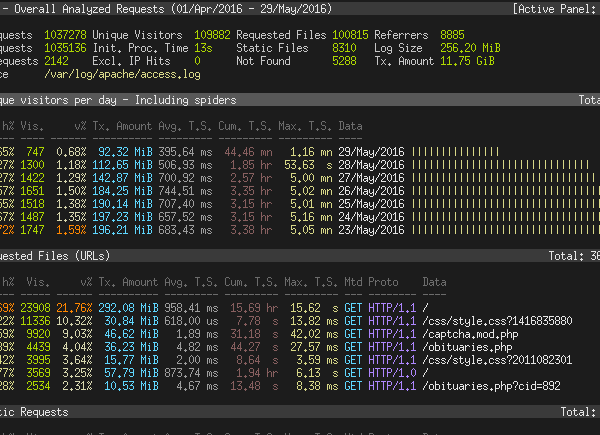Screen dimensions: 600x435
Task: Click the Overall Analyzed Requests title
Action: point(173,9)
